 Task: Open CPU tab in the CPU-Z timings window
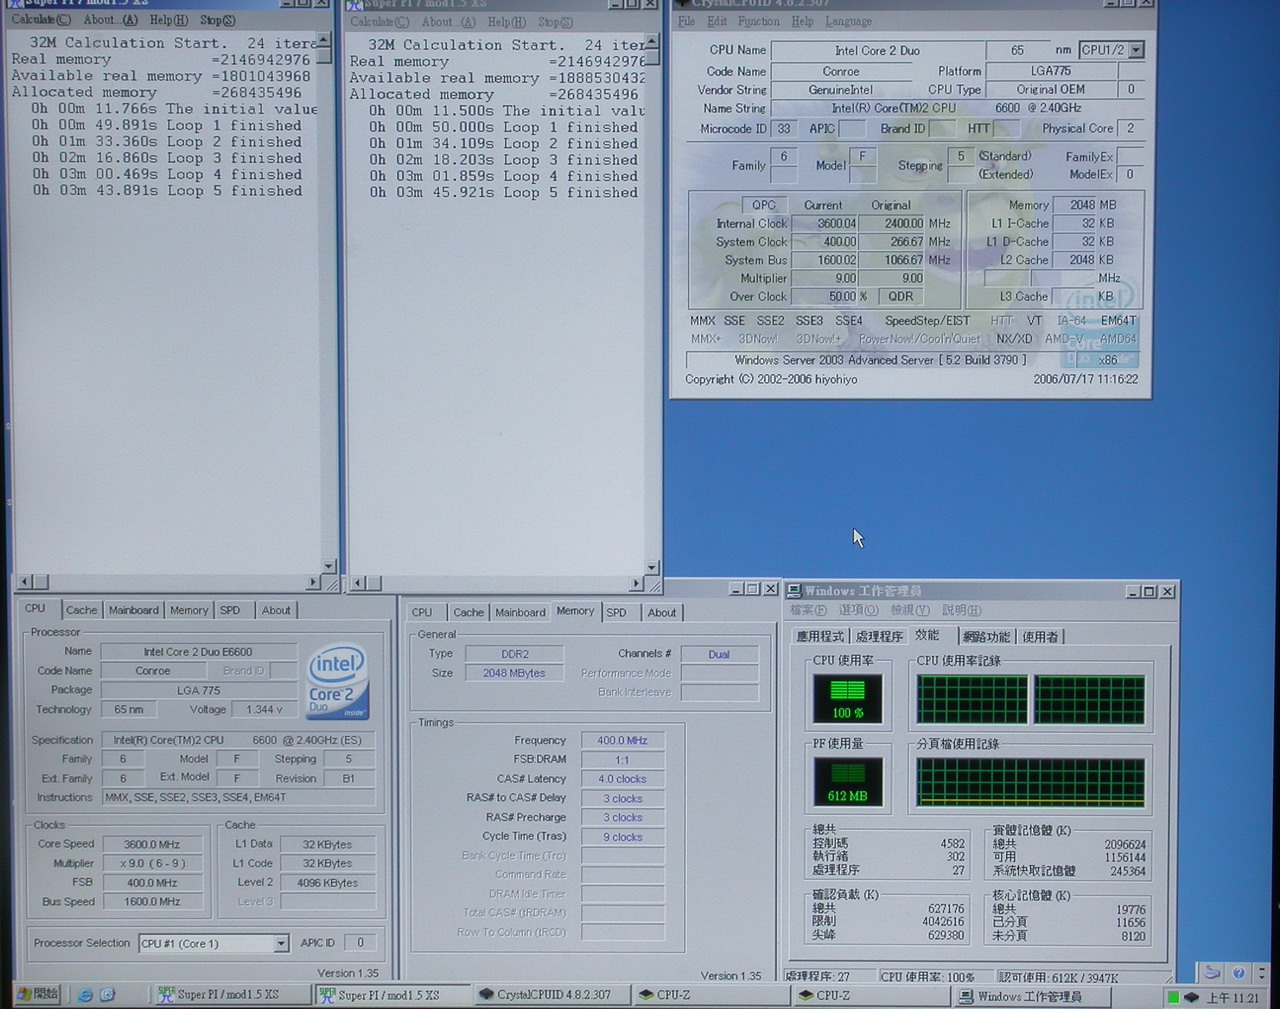coord(422,612)
